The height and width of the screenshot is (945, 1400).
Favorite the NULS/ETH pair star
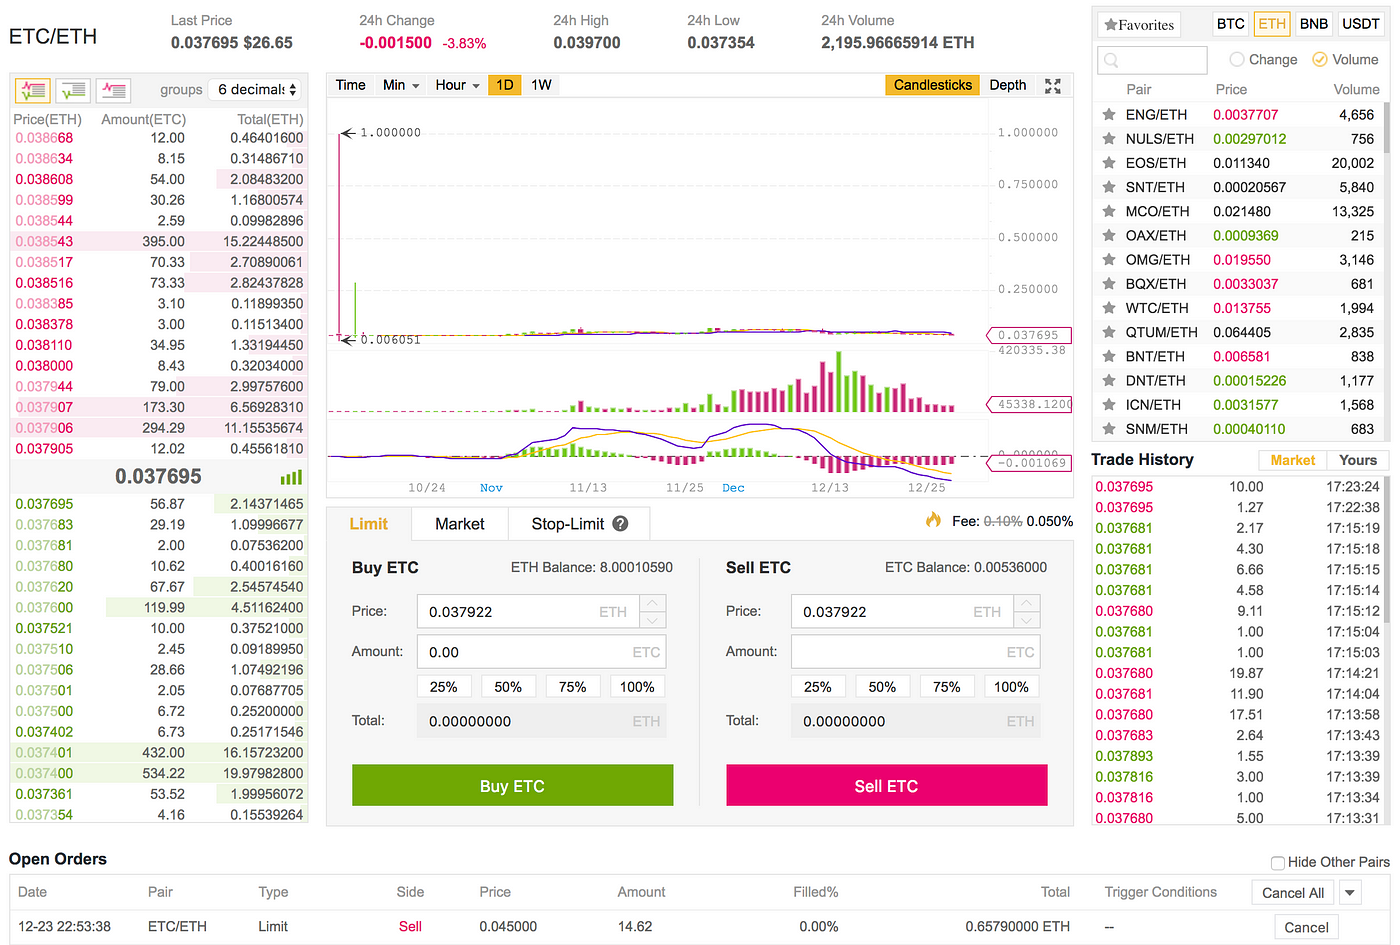(x=1109, y=139)
